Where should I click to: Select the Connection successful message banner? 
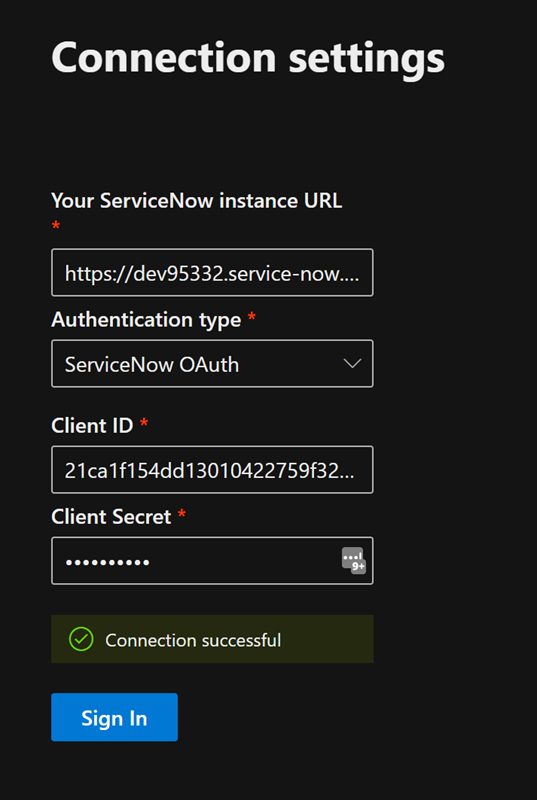(212, 639)
